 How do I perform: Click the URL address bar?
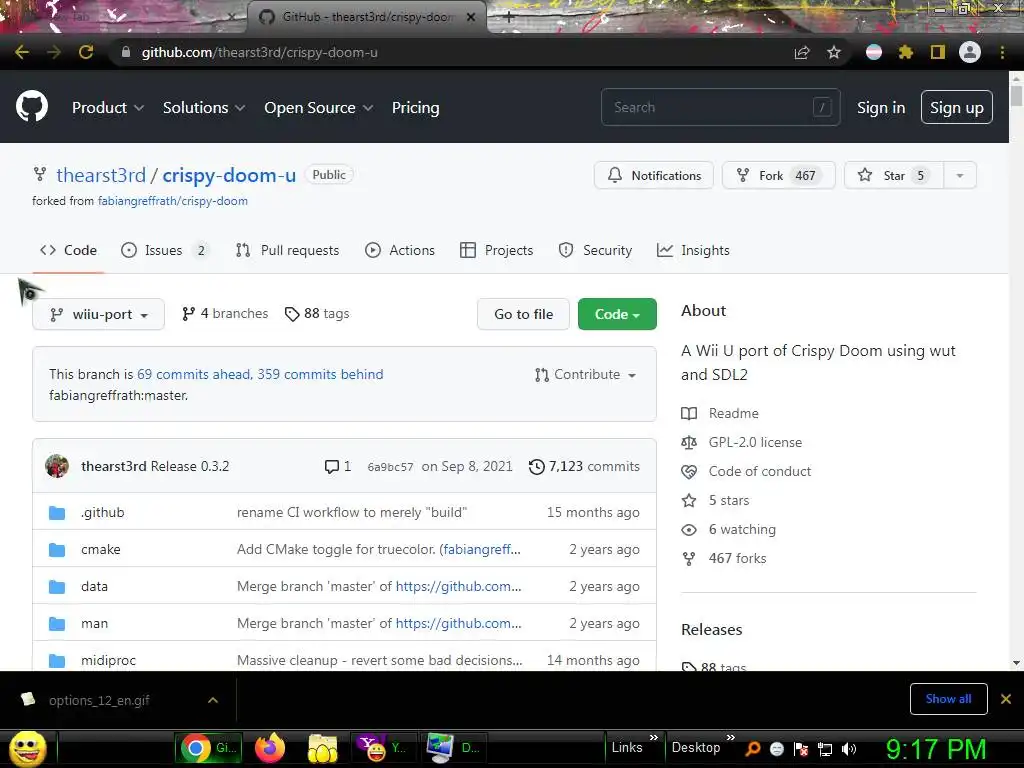coord(451,52)
